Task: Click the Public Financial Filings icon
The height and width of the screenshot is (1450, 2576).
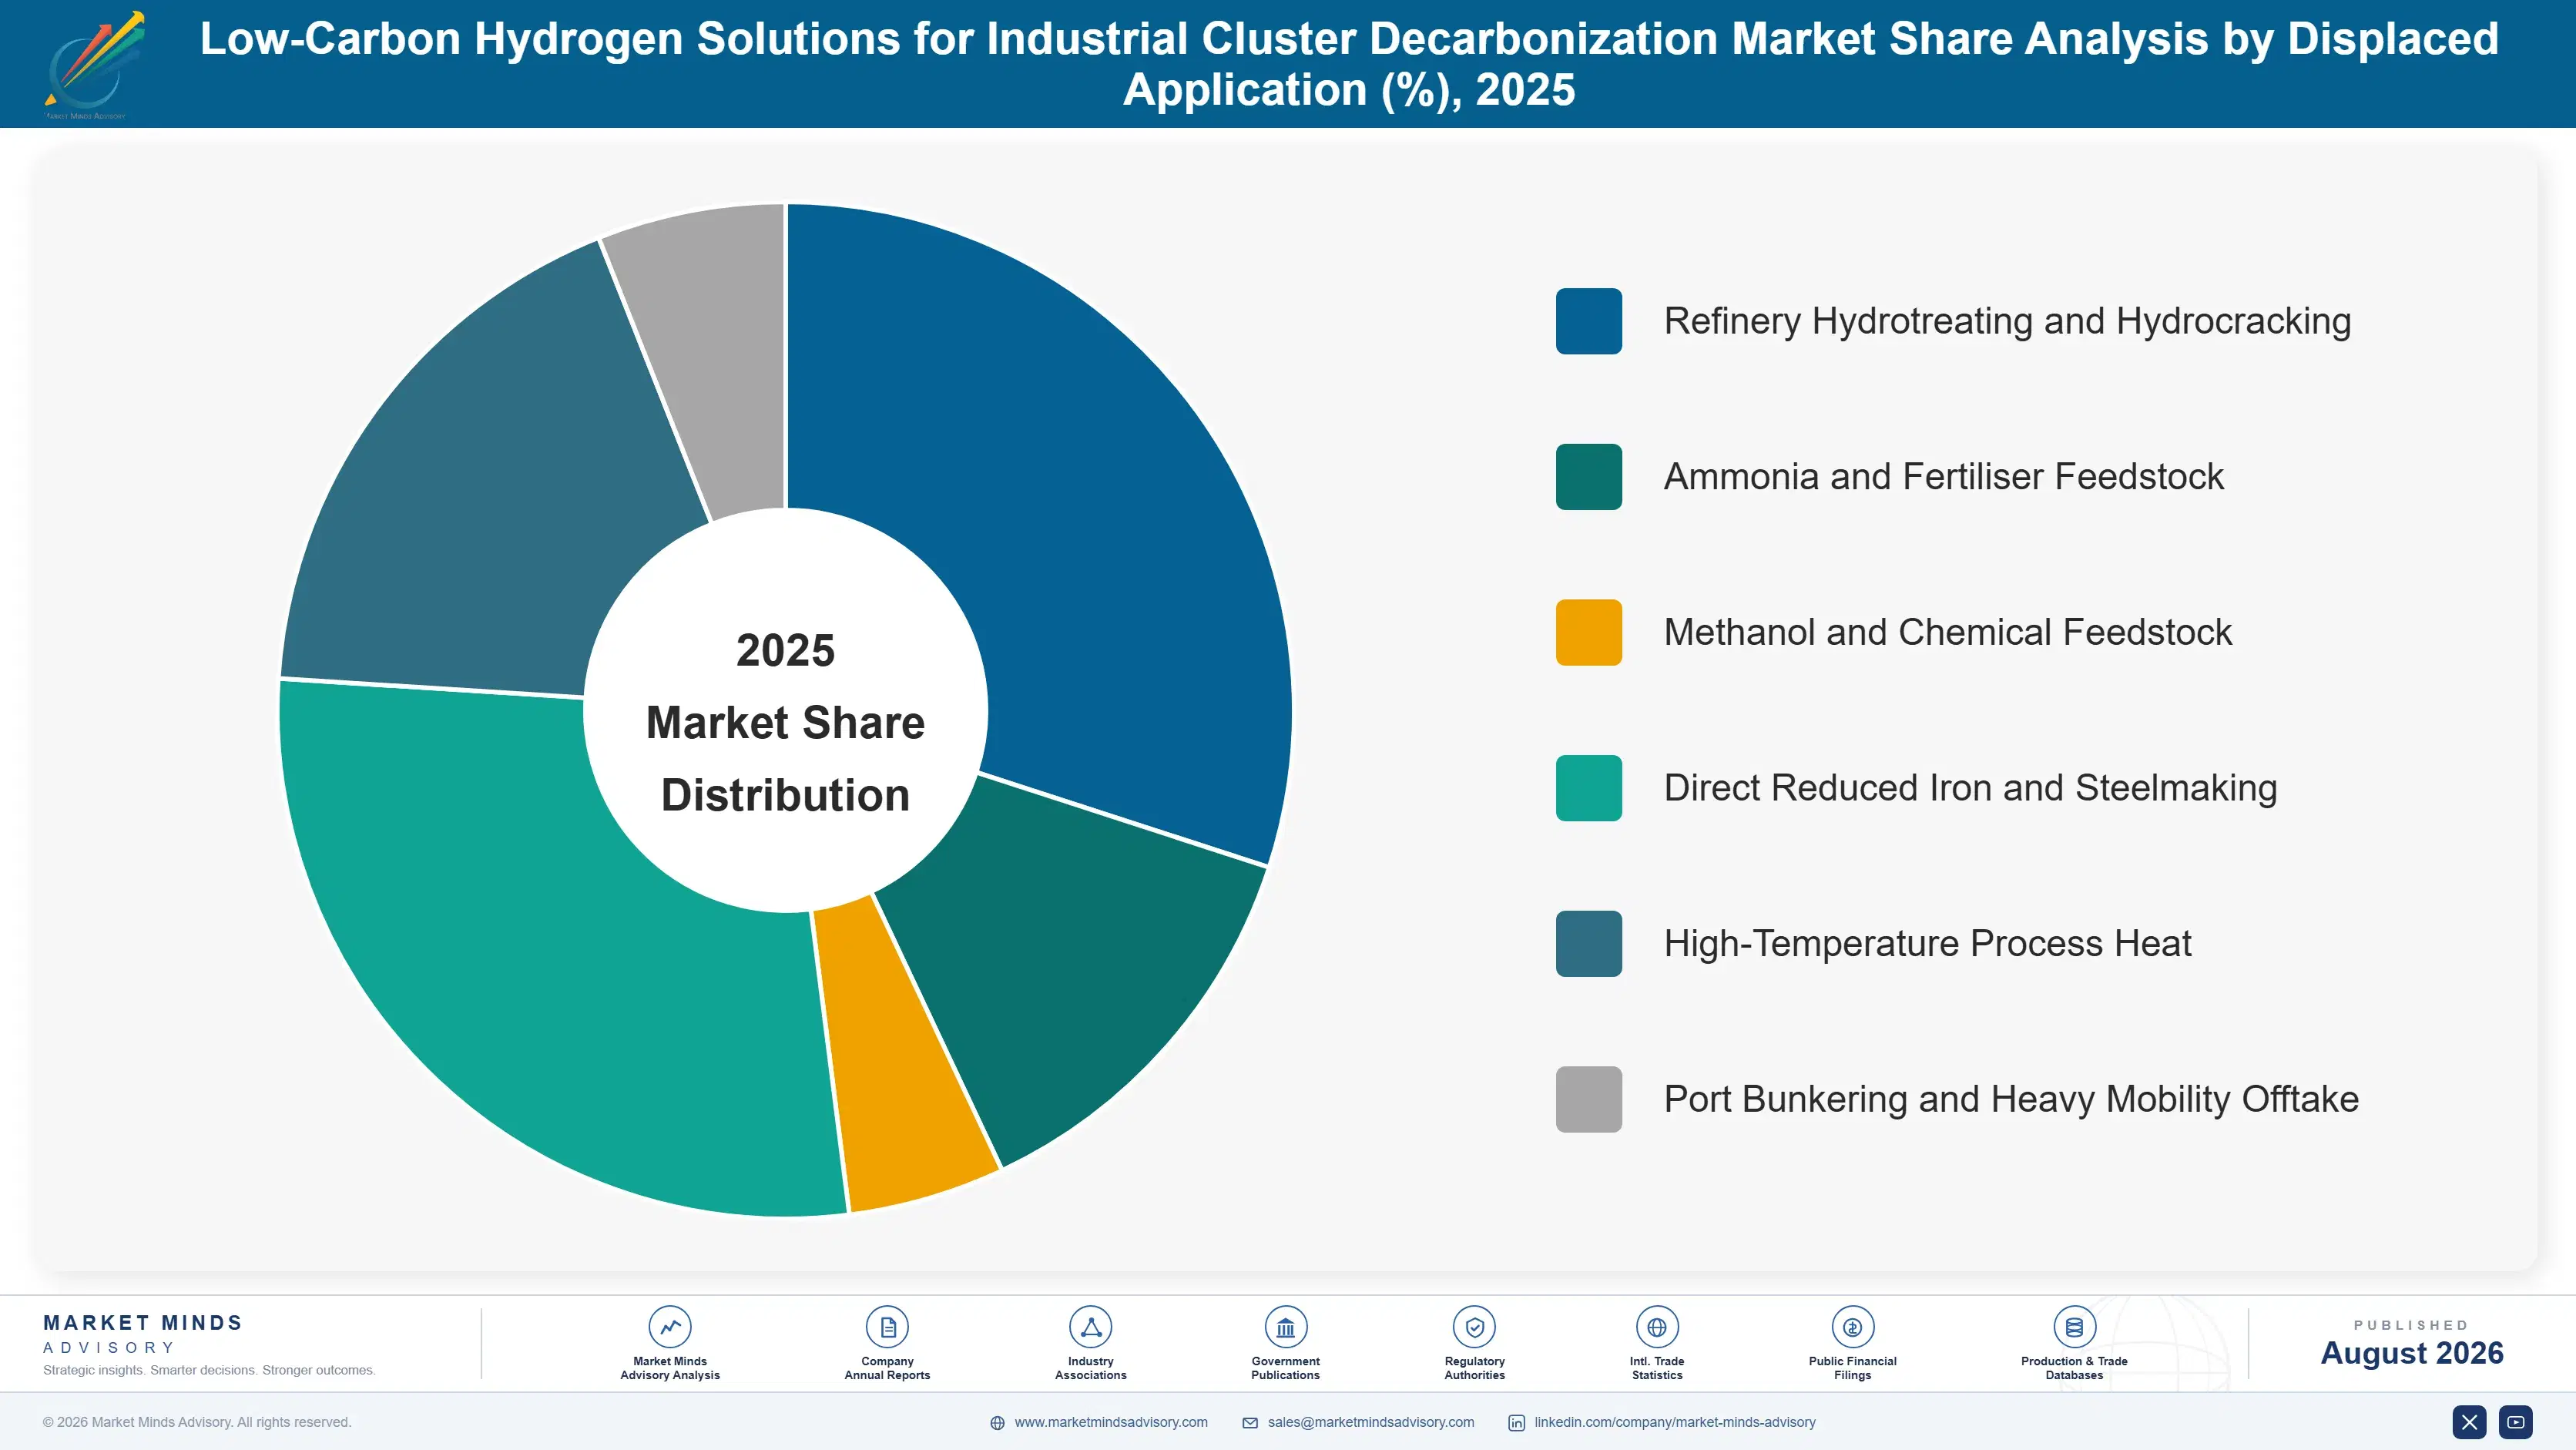Action: pos(1852,1327)
